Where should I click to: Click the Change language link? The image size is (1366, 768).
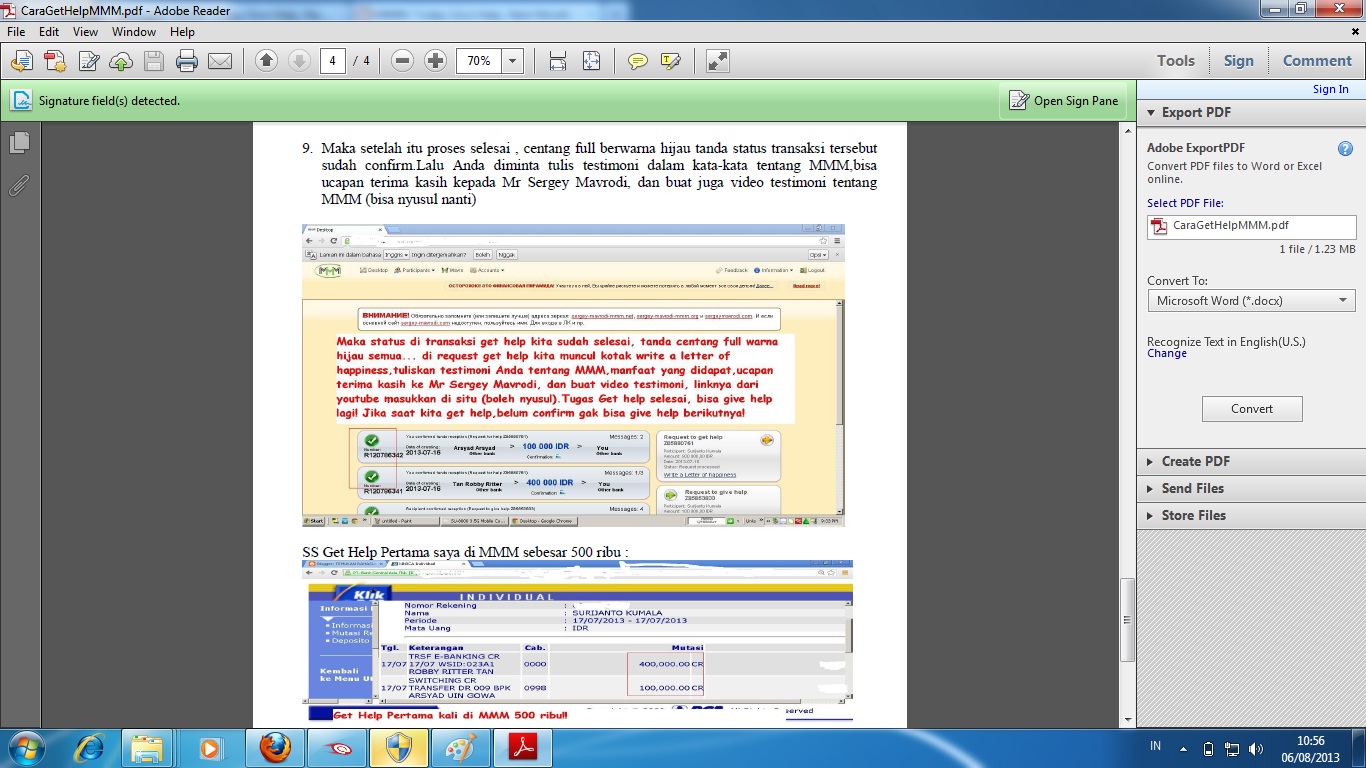(x=1167, y=353)
